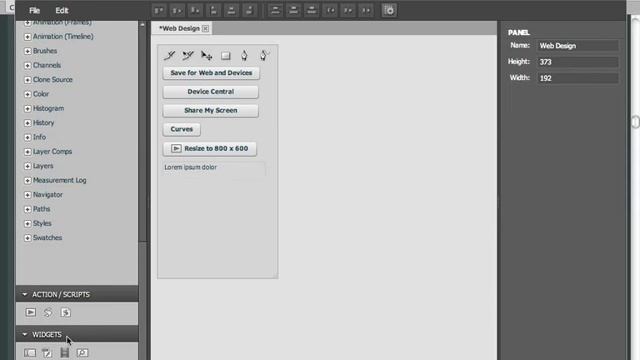Collapse the Action / Scripts section
This screenshot has height=360, width=640.
(24, 294)
